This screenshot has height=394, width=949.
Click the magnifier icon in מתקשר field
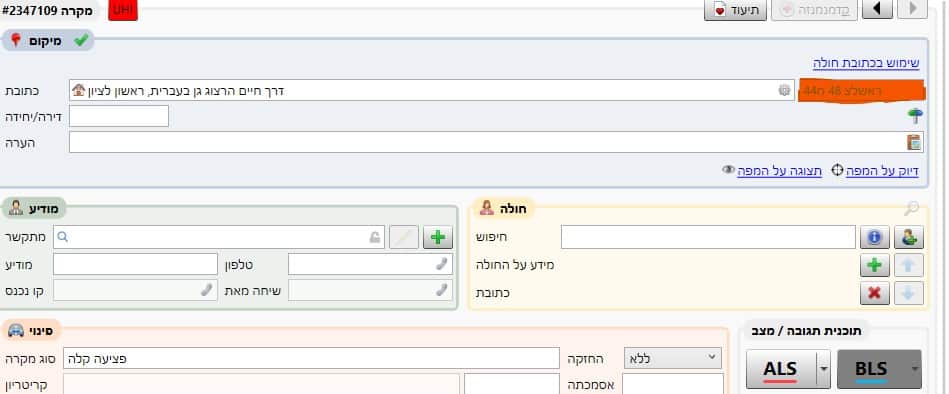(x=62, y=237)
